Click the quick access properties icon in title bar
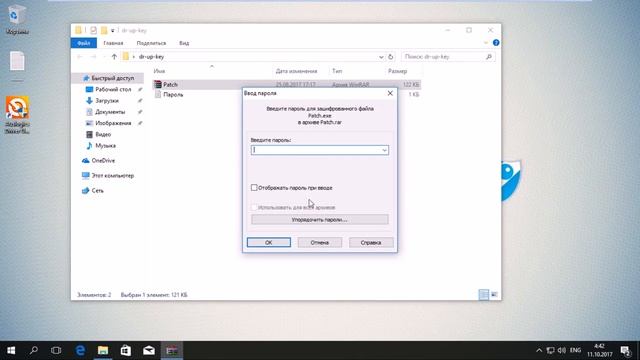 (93, 30)
